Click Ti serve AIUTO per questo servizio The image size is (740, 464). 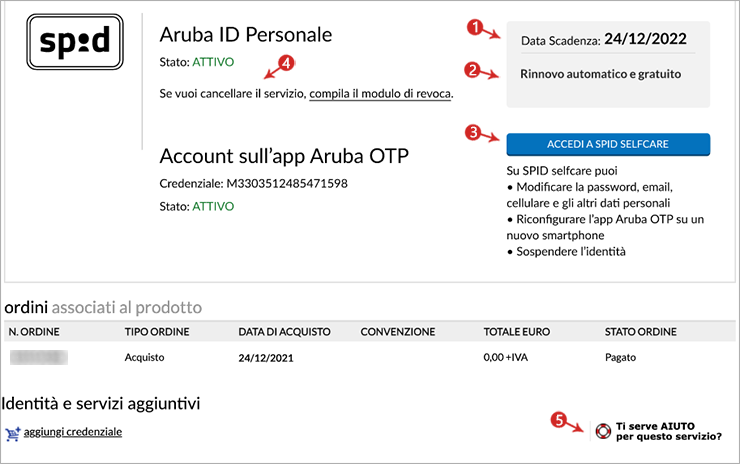[x=668, y=431]
